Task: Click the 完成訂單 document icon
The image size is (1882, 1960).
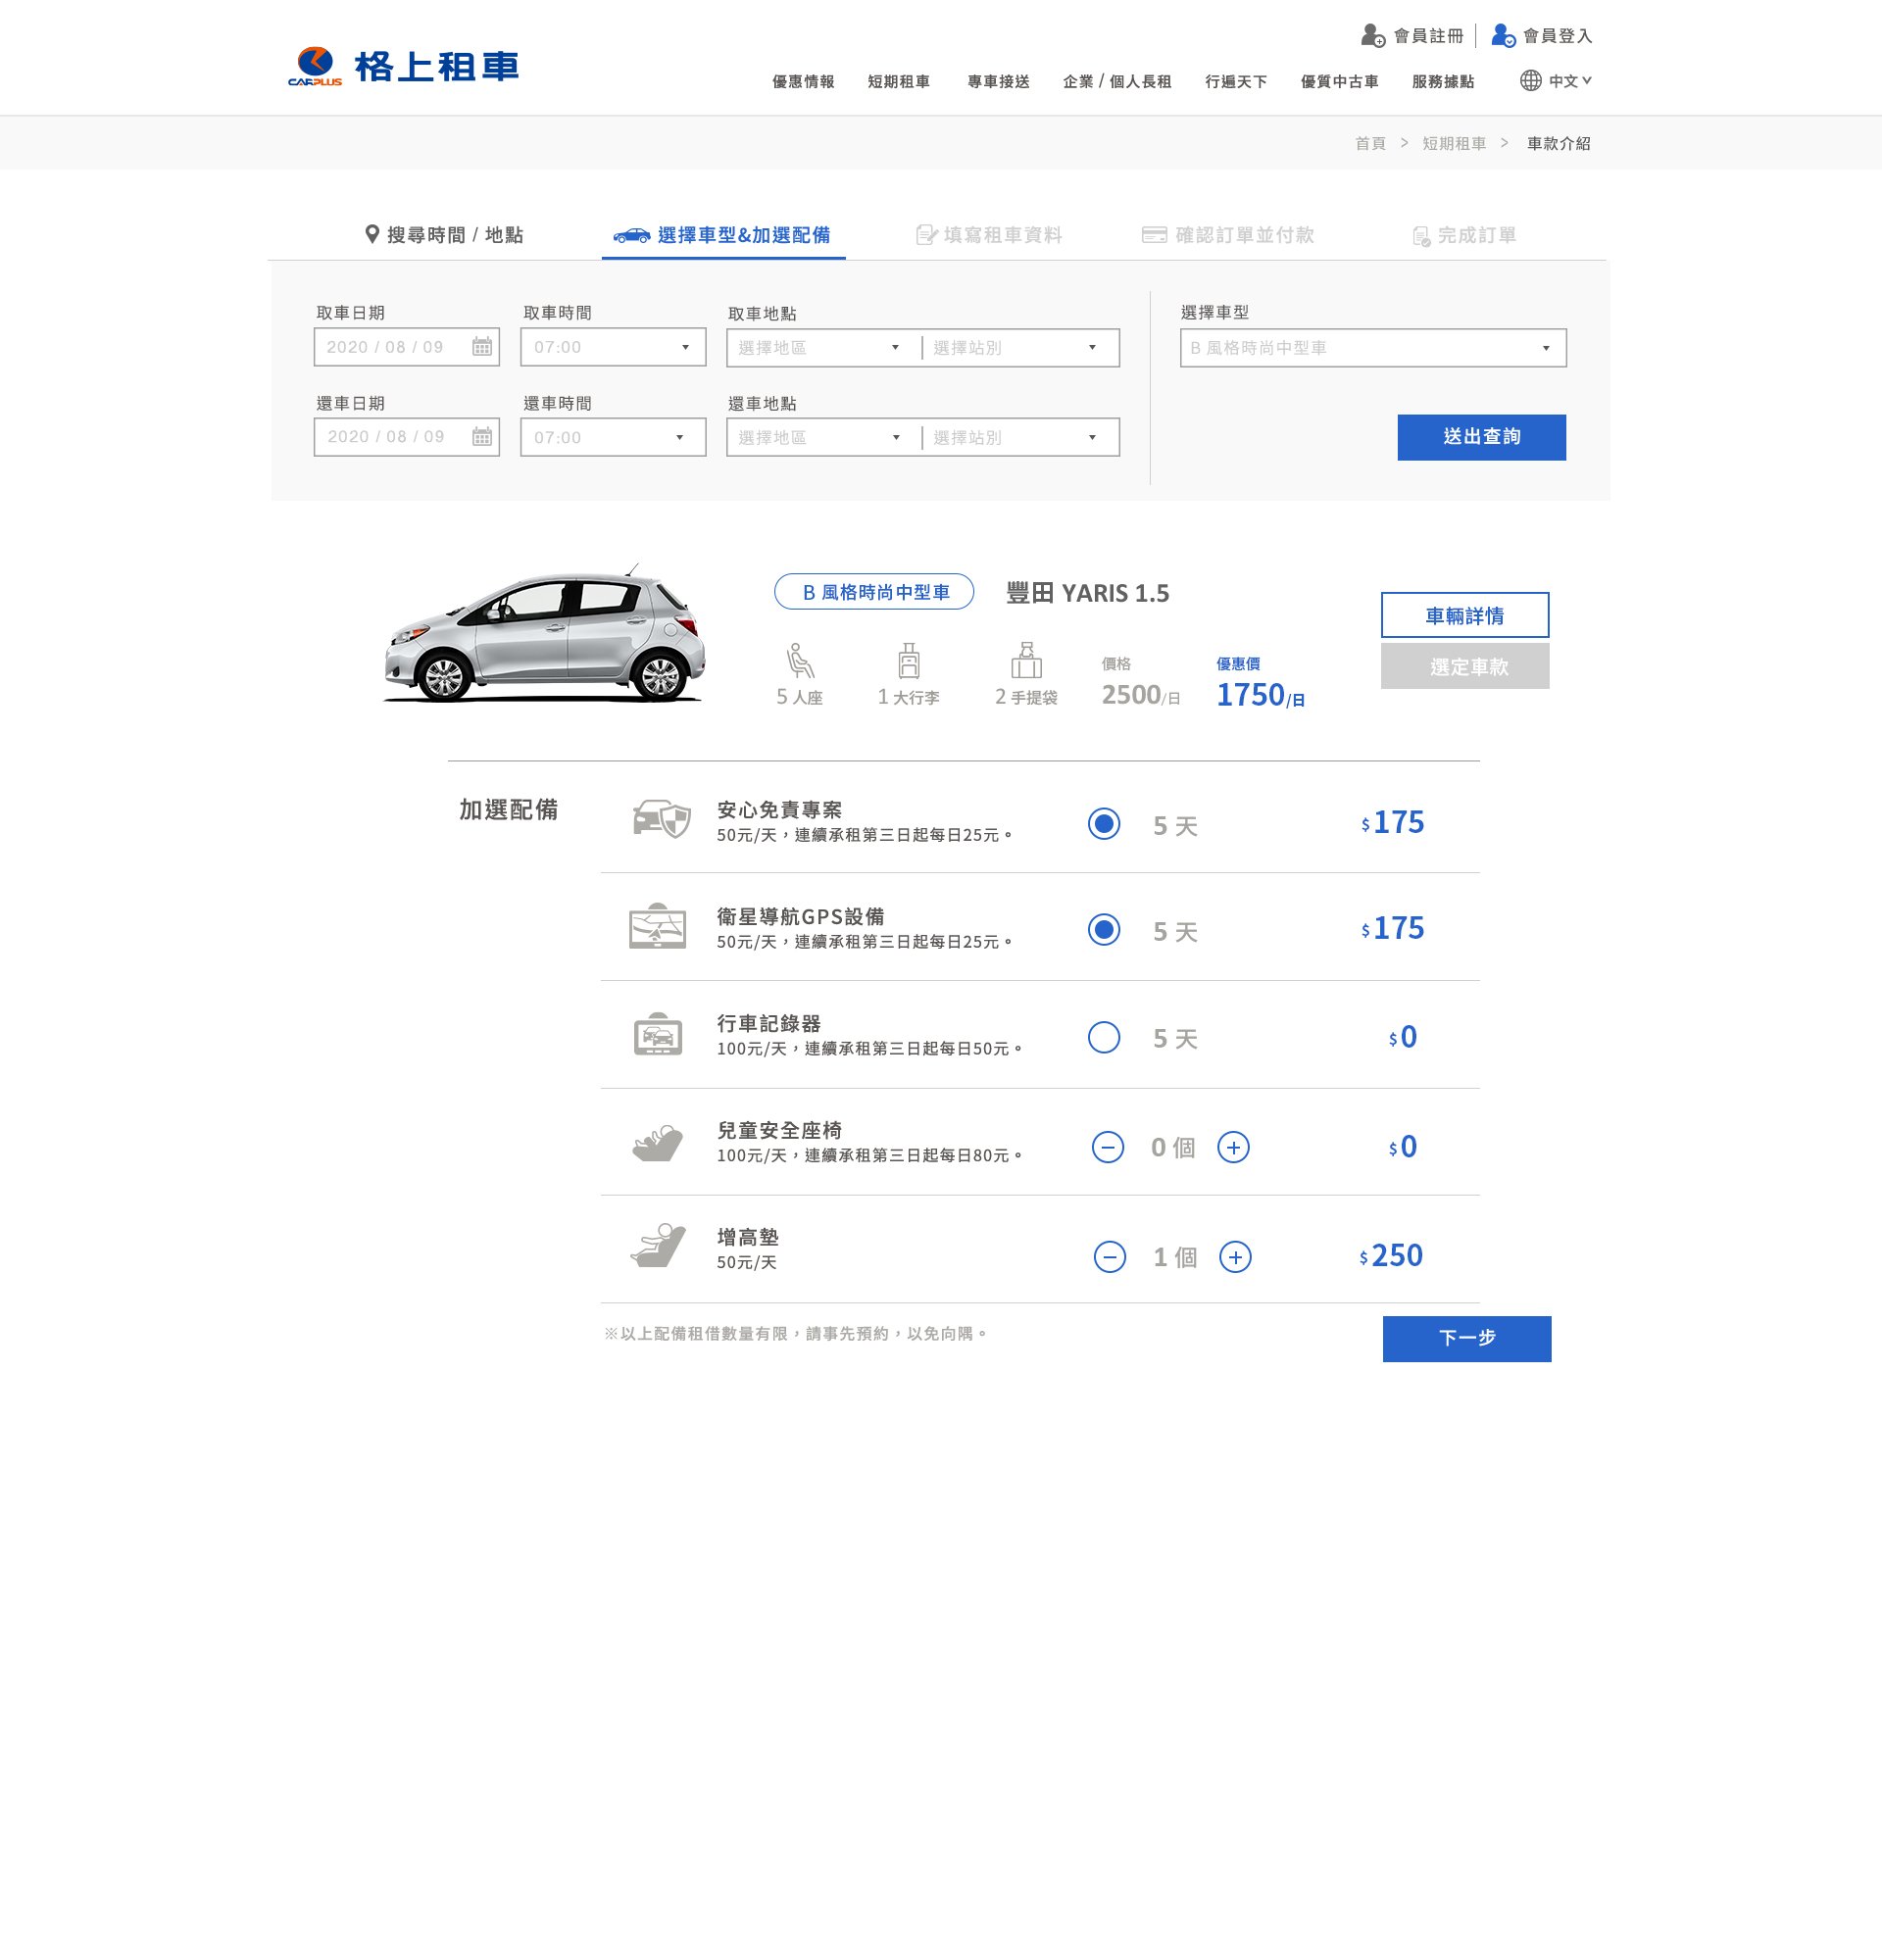Action: (x=1421, y=236)
